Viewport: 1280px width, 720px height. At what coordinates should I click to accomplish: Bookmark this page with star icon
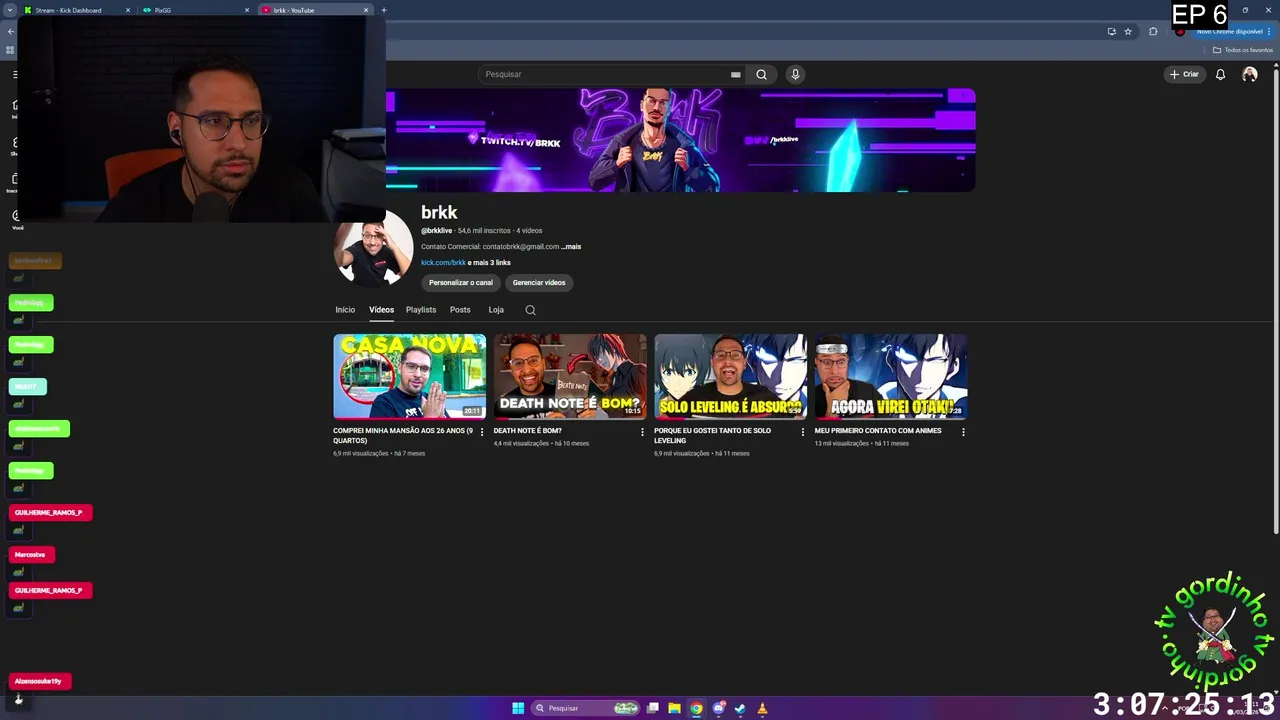(1128, 31)
